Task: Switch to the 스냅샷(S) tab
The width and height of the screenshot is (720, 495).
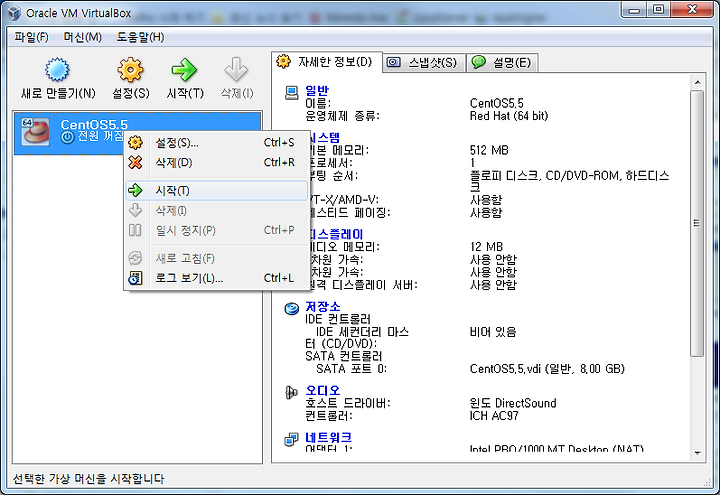Action: (x=424, y=62)
